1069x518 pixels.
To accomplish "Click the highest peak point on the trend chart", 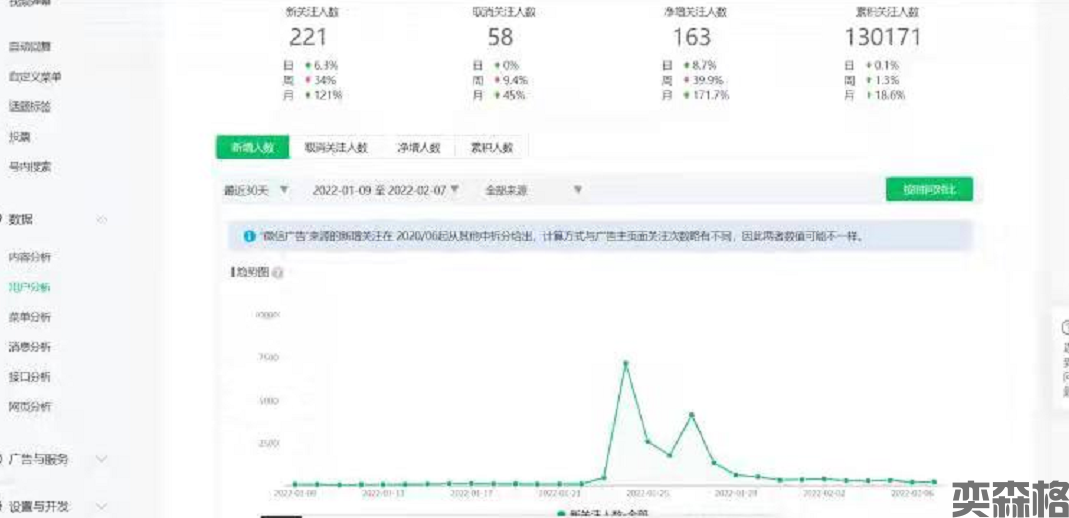I will [625, 363].
